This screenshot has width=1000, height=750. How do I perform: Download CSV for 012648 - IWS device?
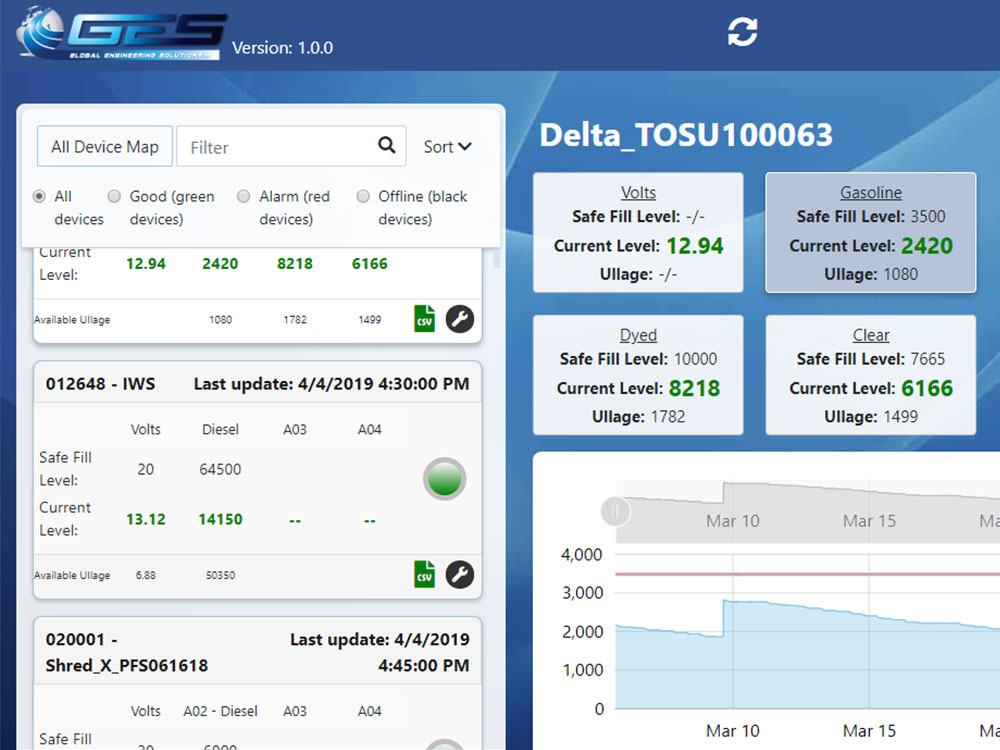pyautogui.click(x=425, y=575)
